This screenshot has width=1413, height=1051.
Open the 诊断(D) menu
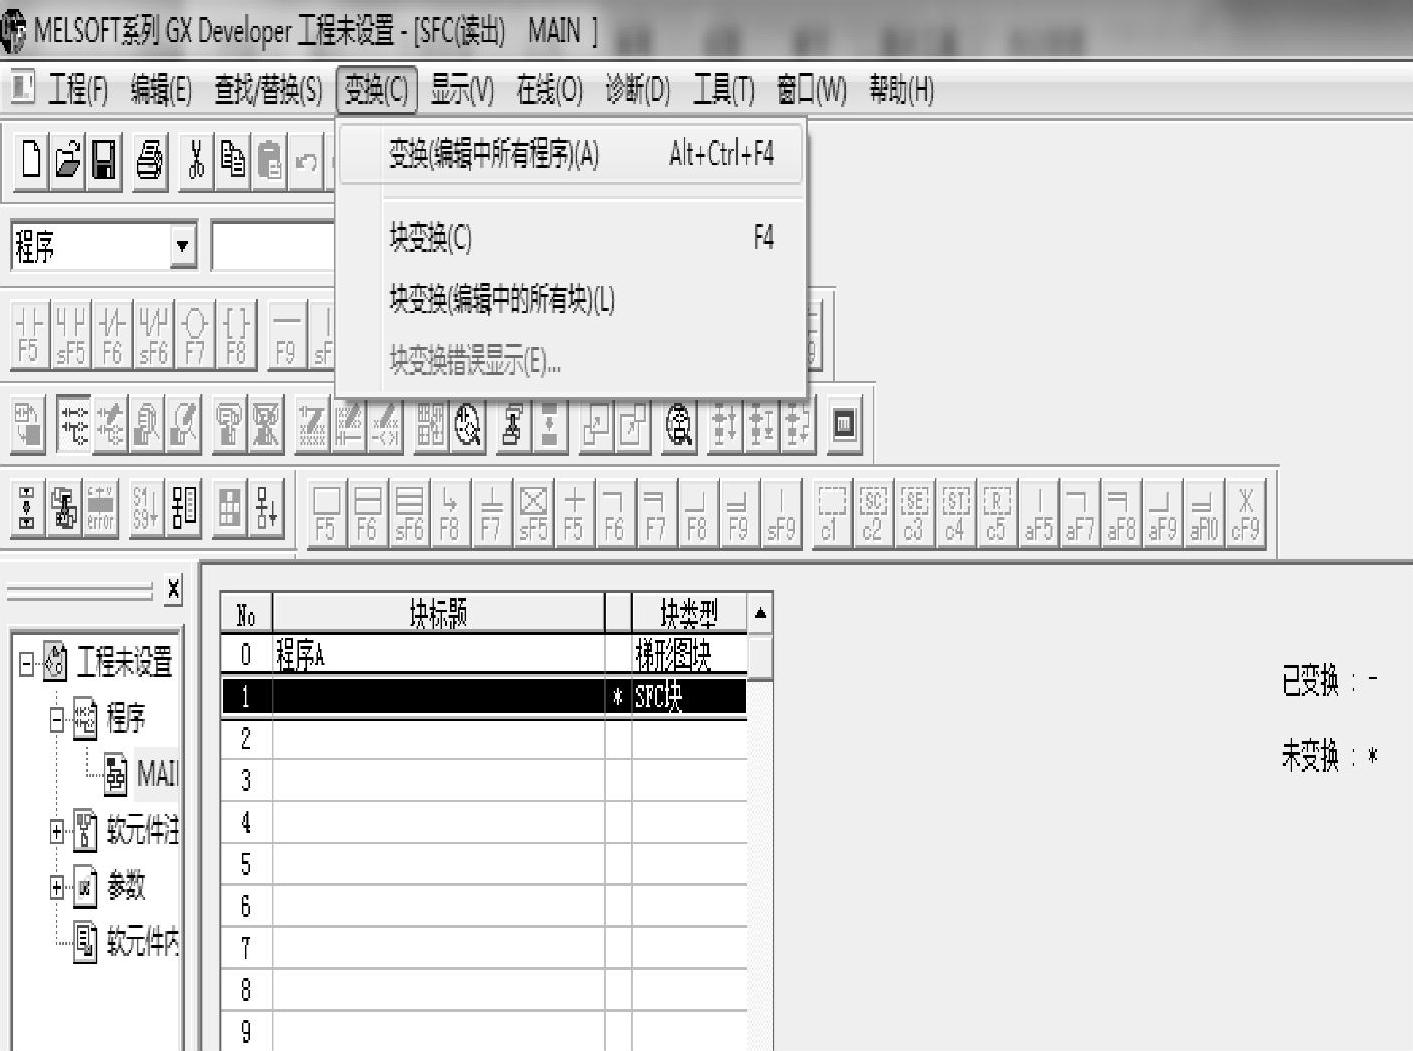(638, 91)
